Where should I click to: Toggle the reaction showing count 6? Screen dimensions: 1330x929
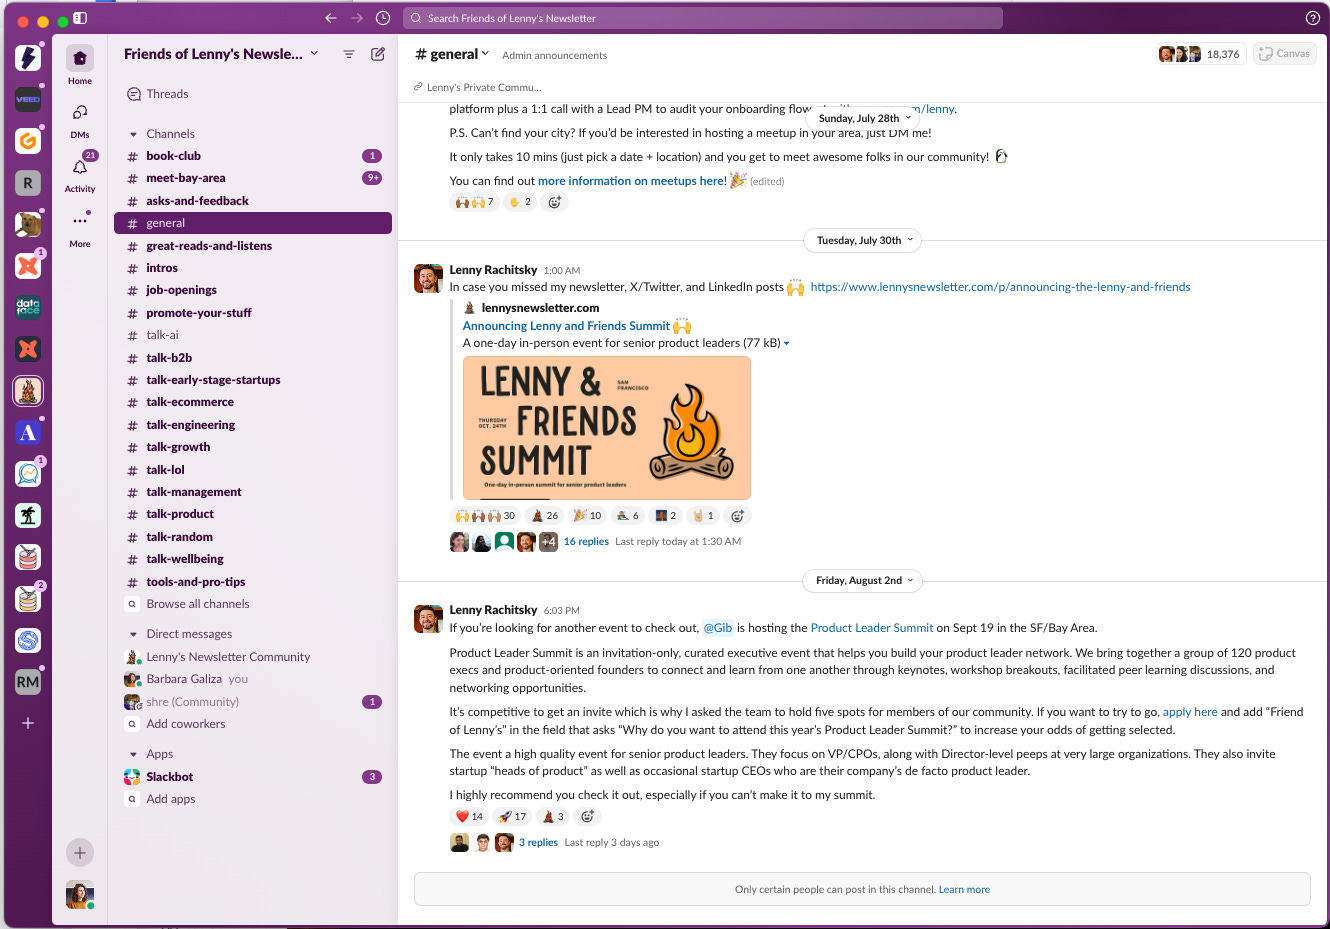(x=627, y=516)
